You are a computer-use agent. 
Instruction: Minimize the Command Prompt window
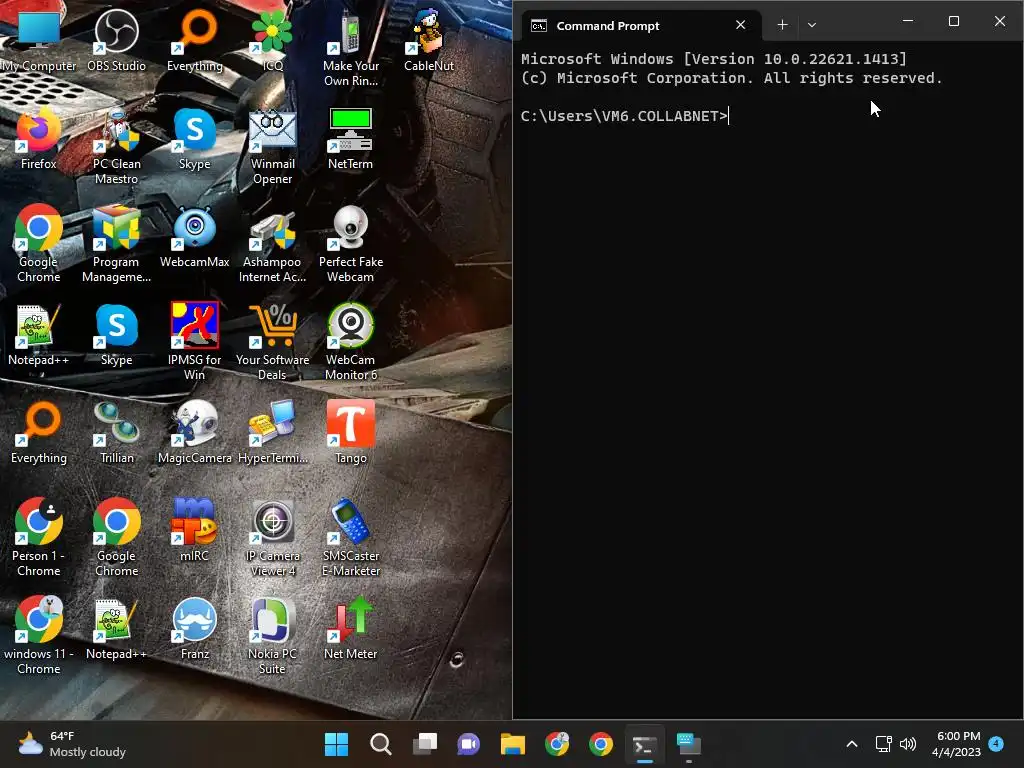[908, 22]
